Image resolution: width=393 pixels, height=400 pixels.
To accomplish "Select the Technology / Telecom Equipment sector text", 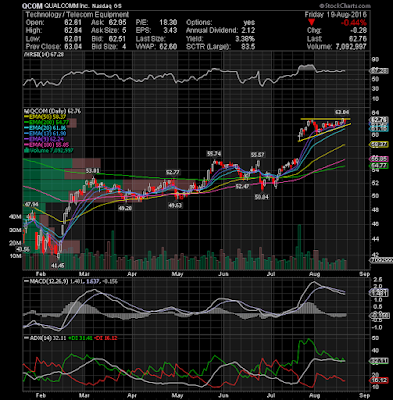I will 77,15.
